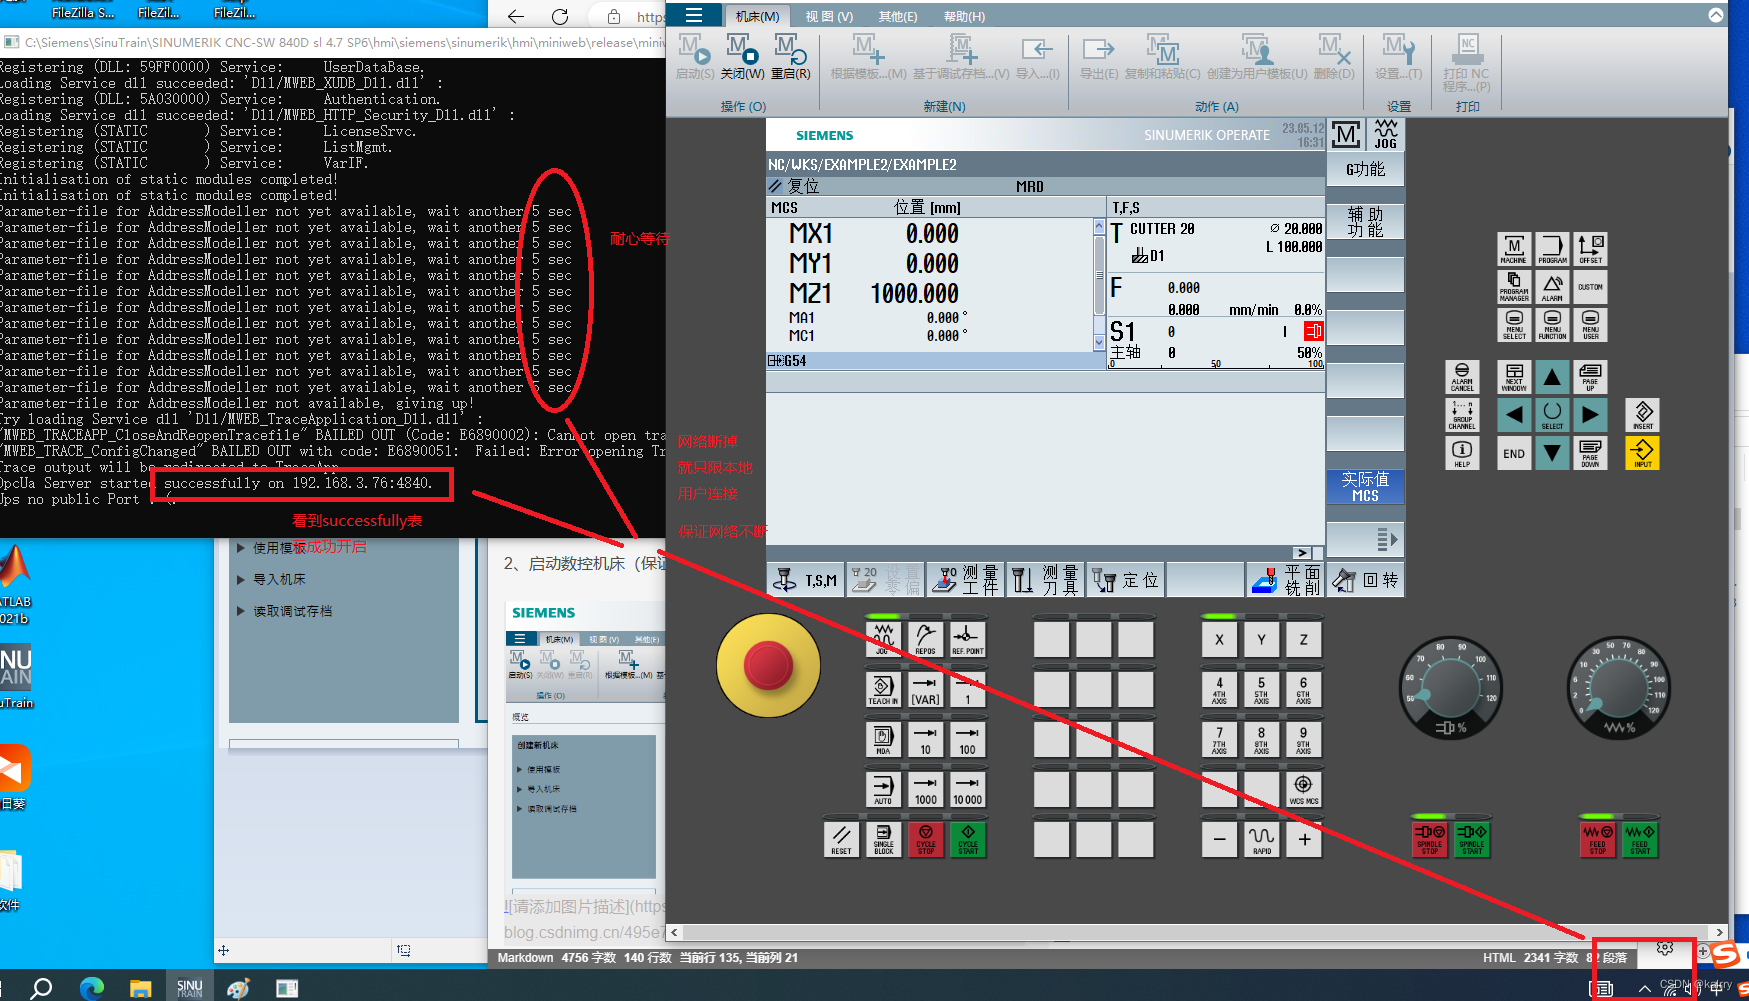Click the cursor up arrow key
The width and height of the screenshot is (1749, 1001).
(x=1552, y=377)
